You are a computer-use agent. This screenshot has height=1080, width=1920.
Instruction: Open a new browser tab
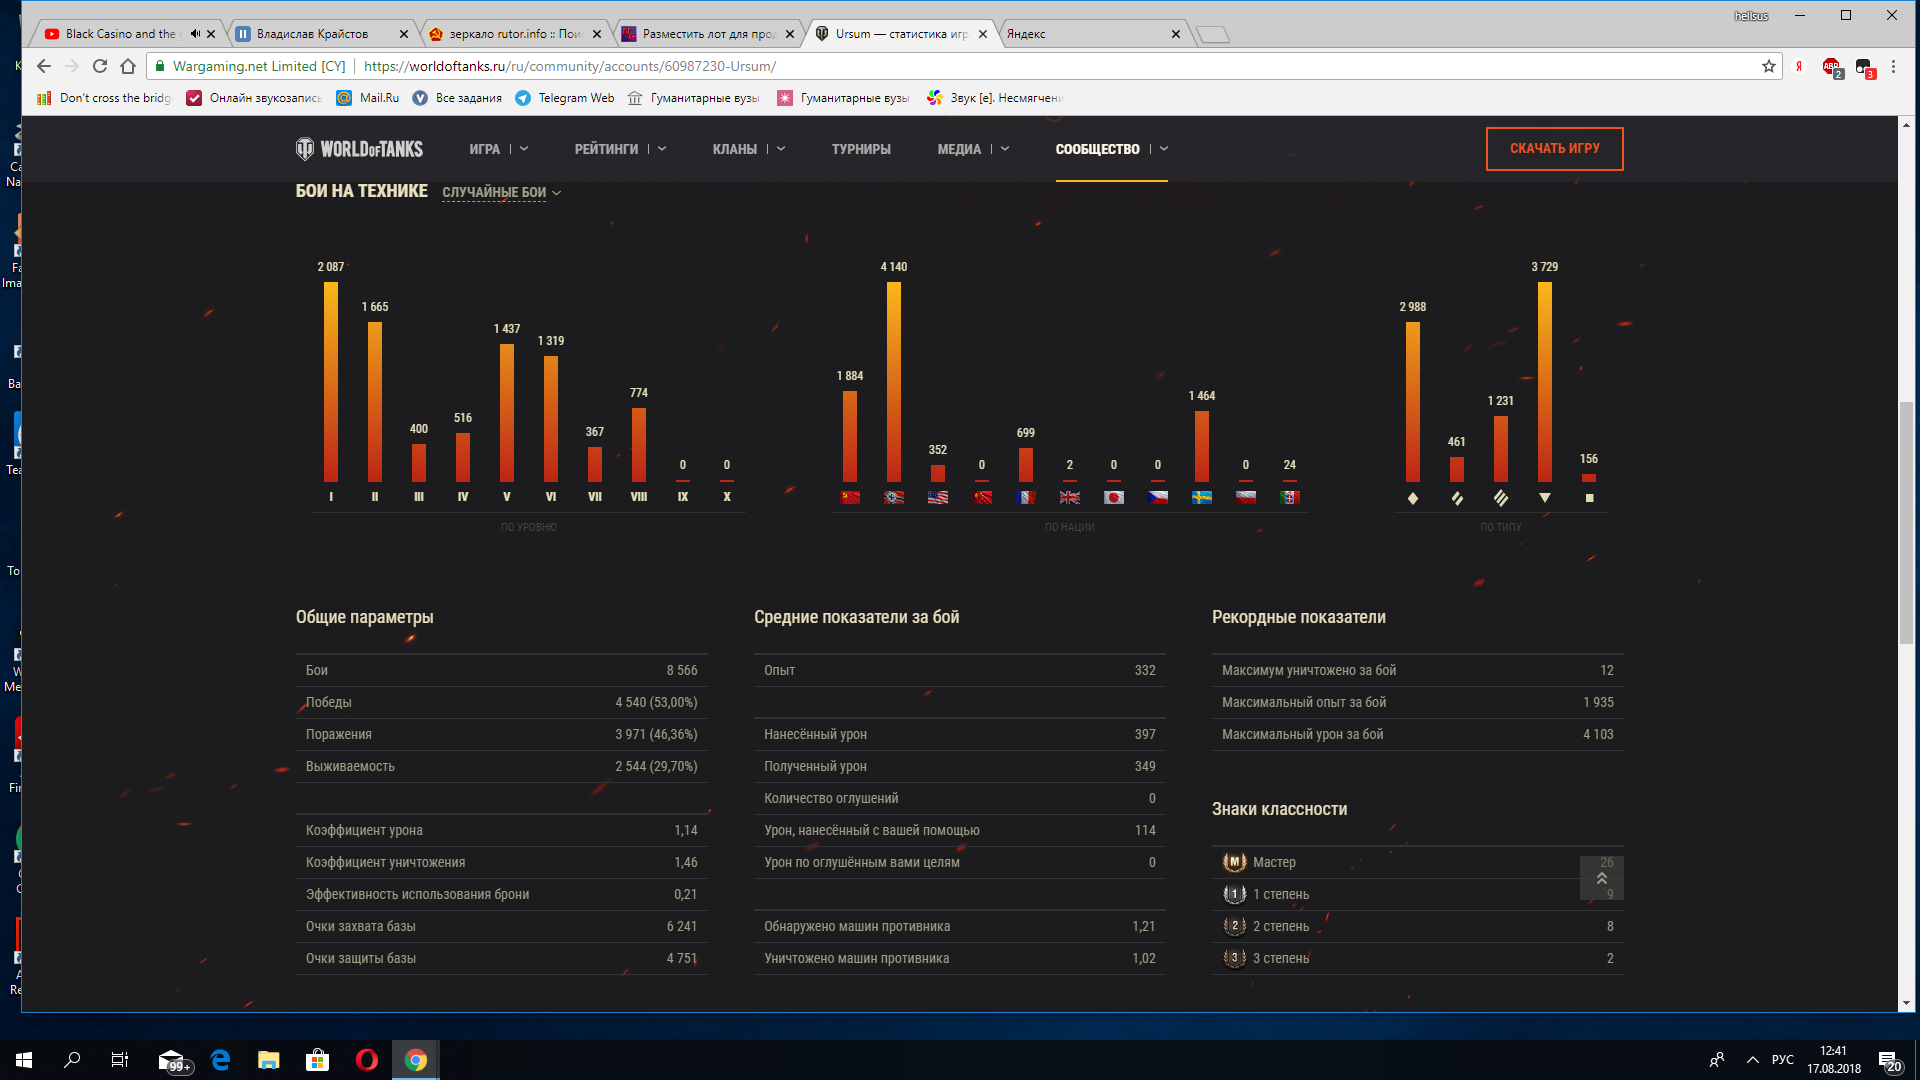click(x=1213, y=35)
